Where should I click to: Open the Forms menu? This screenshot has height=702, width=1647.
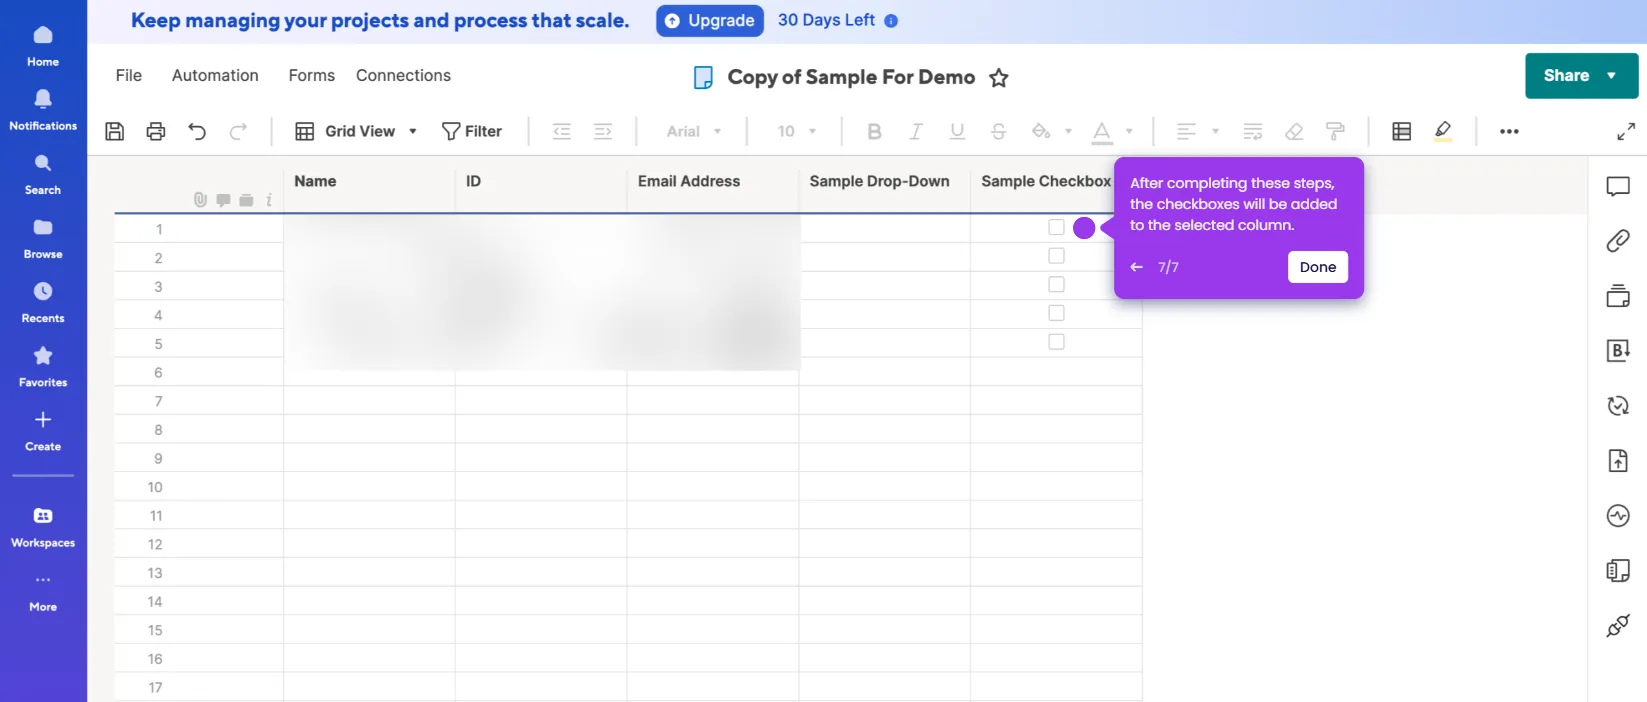[312, 75]
